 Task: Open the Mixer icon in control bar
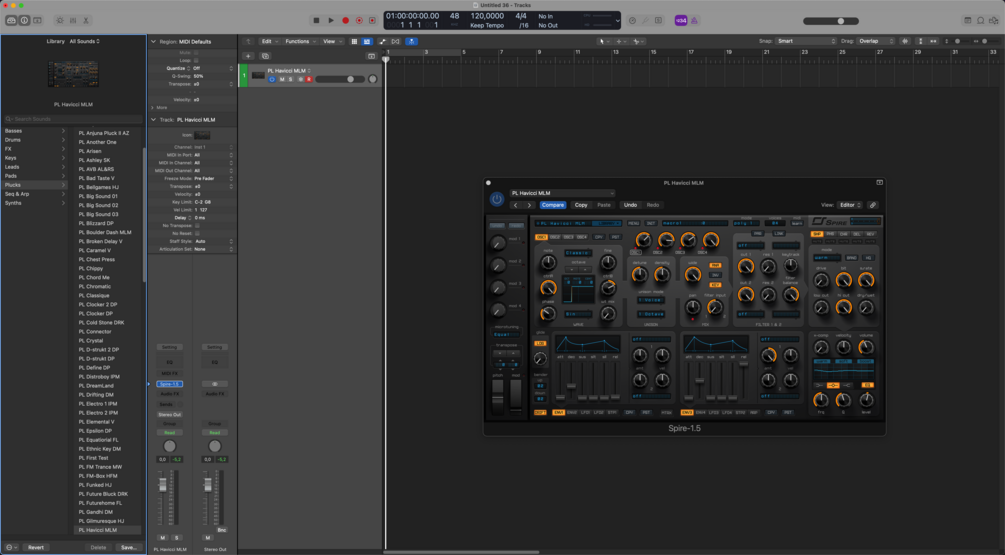pos(72,21)
